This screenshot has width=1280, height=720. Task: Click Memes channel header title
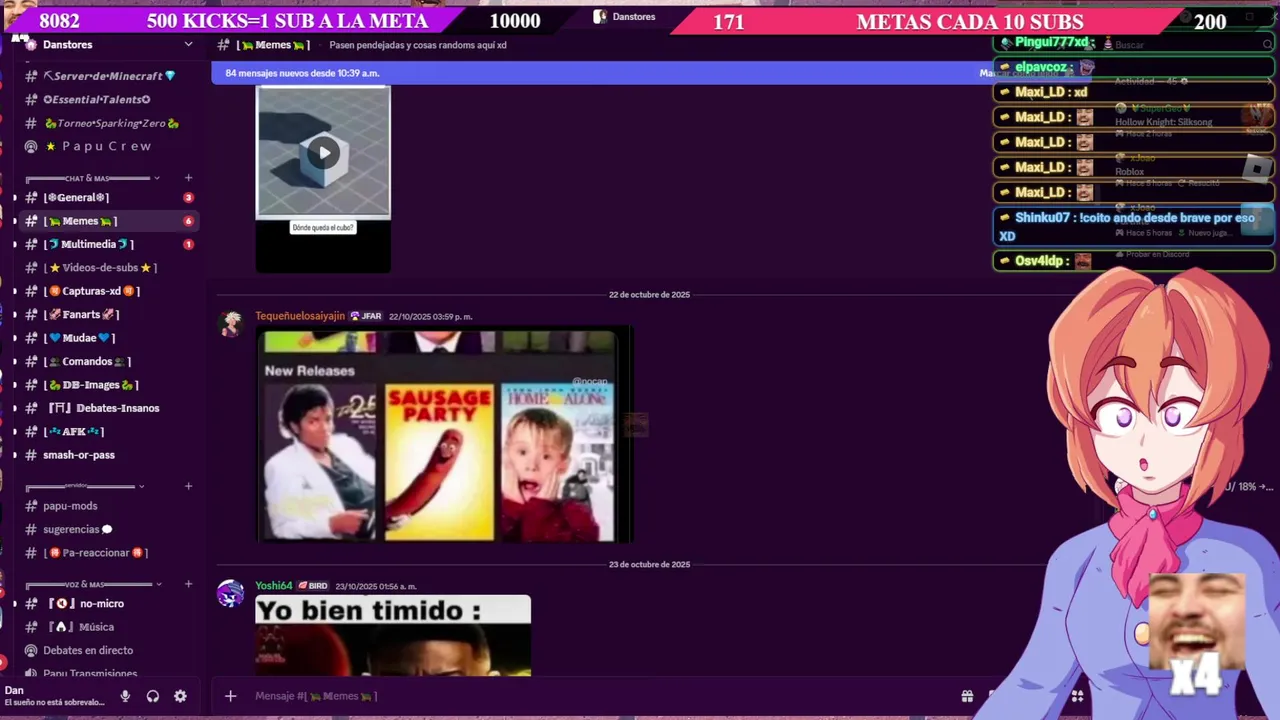(x=273, y=45)
